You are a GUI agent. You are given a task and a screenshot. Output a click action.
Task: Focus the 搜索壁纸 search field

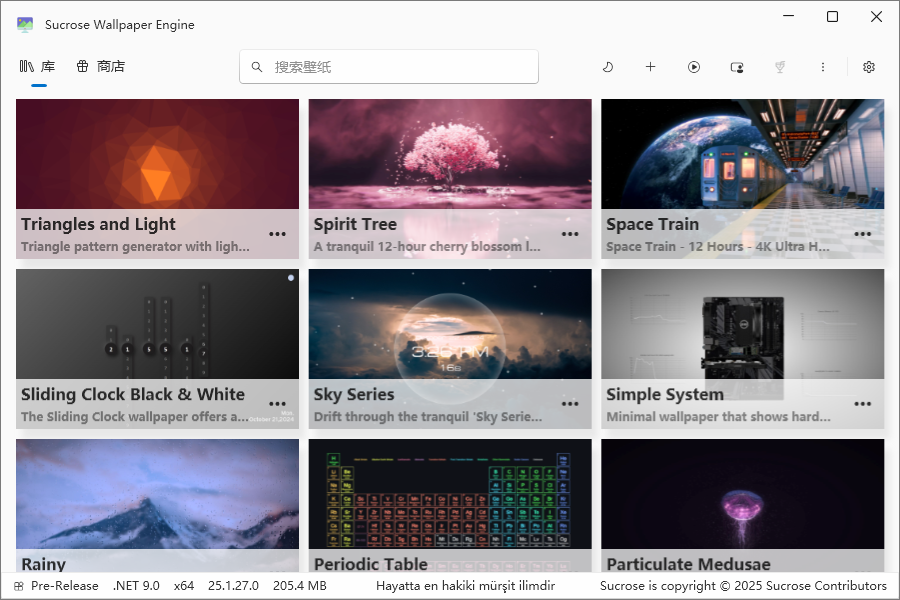pos(389,67)
